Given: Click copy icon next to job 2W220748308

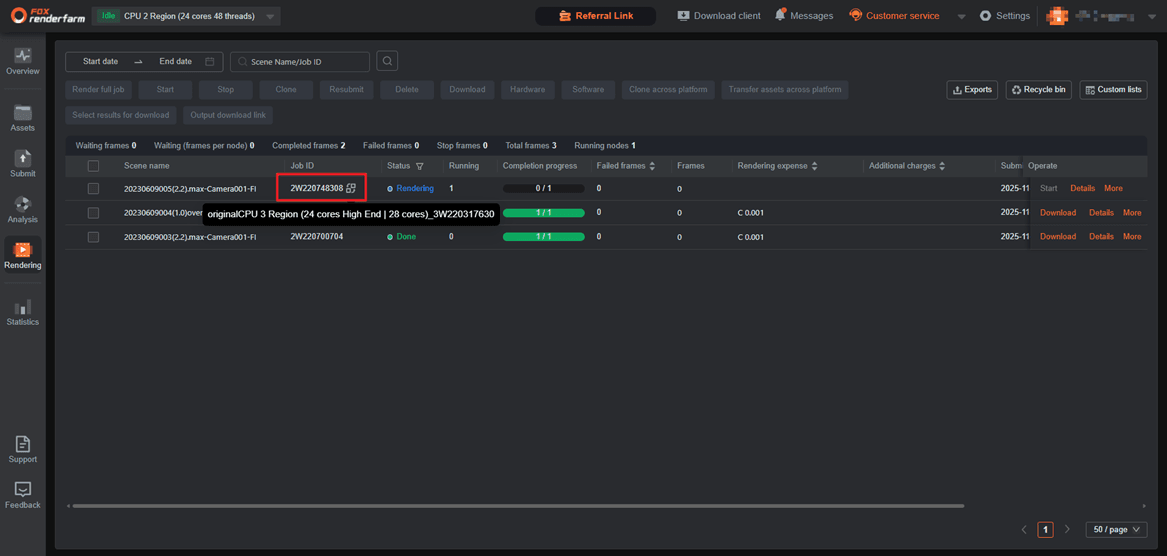Looking at the screenshot, I should 351,188.
